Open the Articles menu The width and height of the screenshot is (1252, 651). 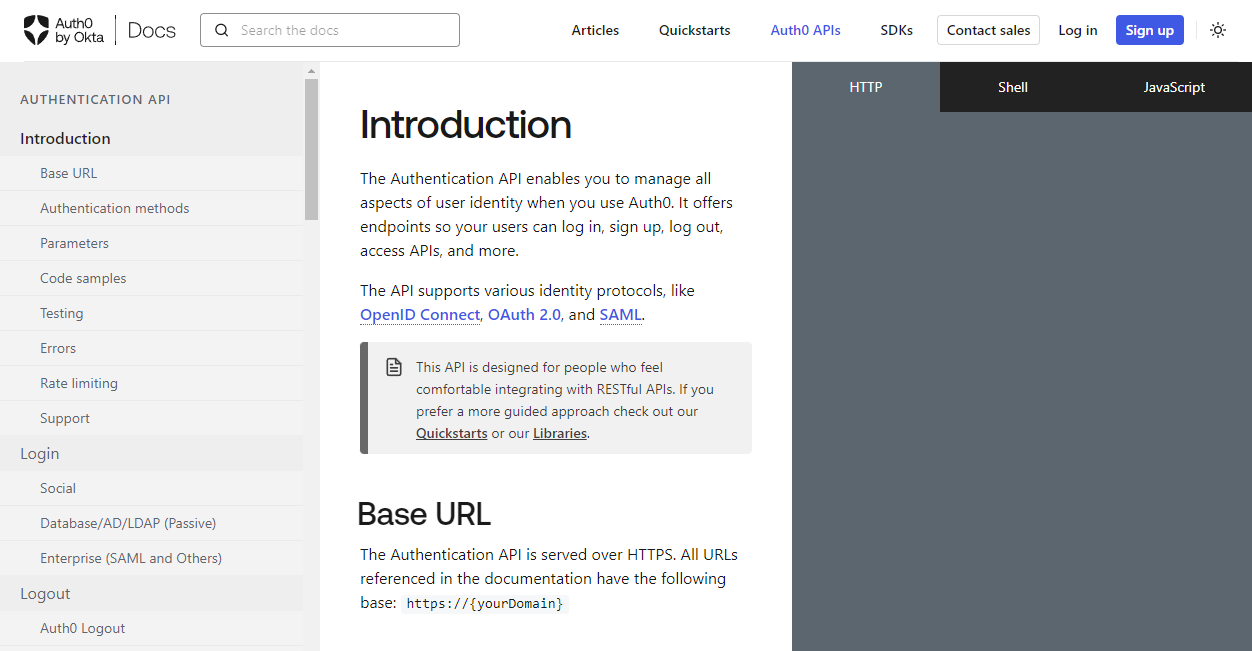(x=595, y=30)
